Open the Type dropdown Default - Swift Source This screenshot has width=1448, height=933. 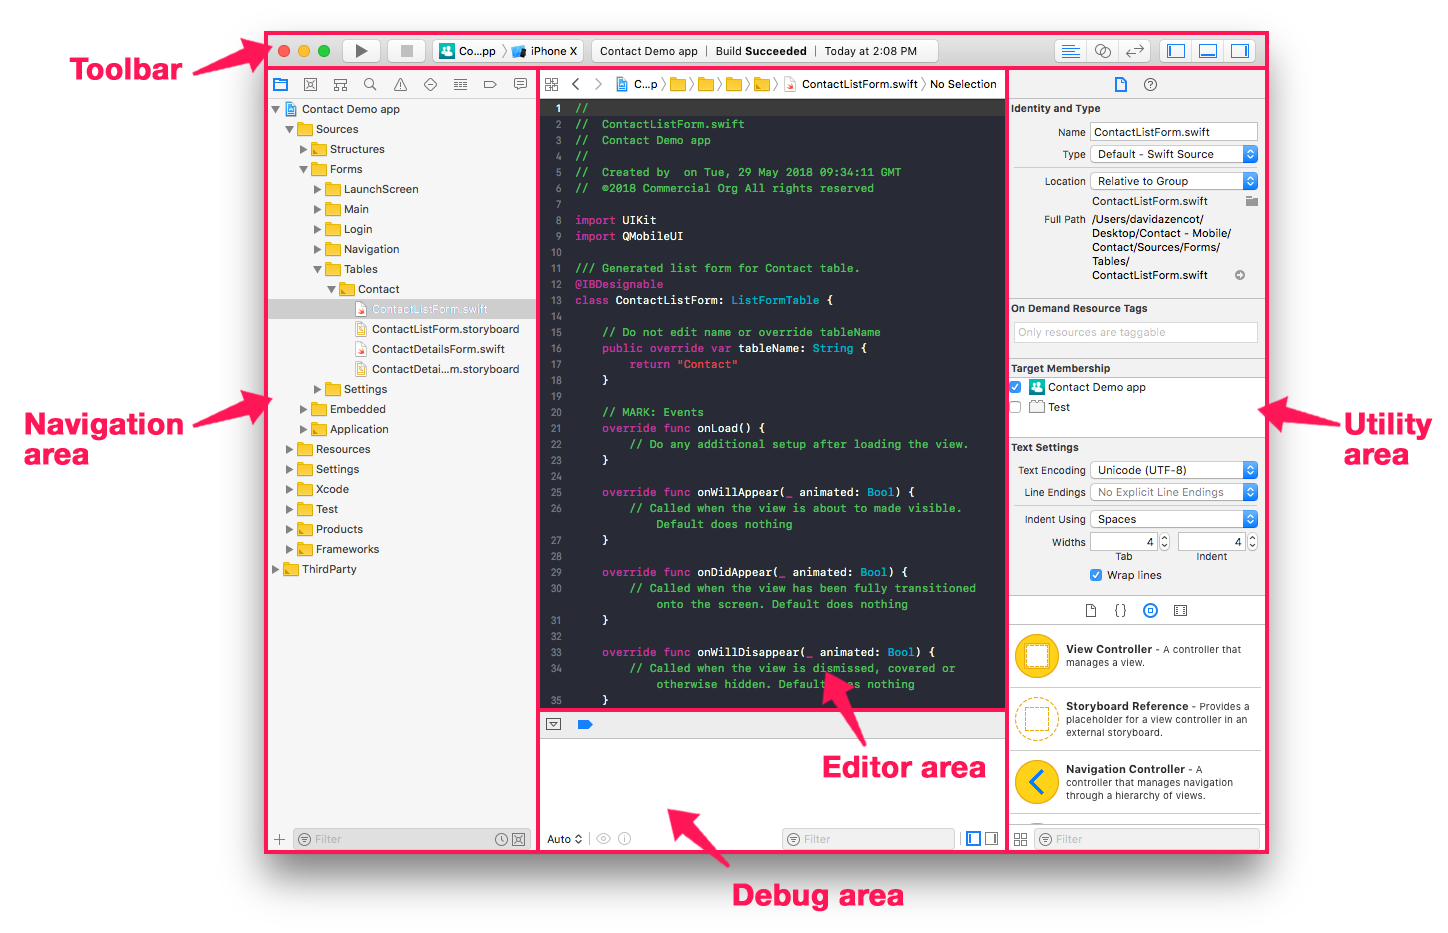1173,154
